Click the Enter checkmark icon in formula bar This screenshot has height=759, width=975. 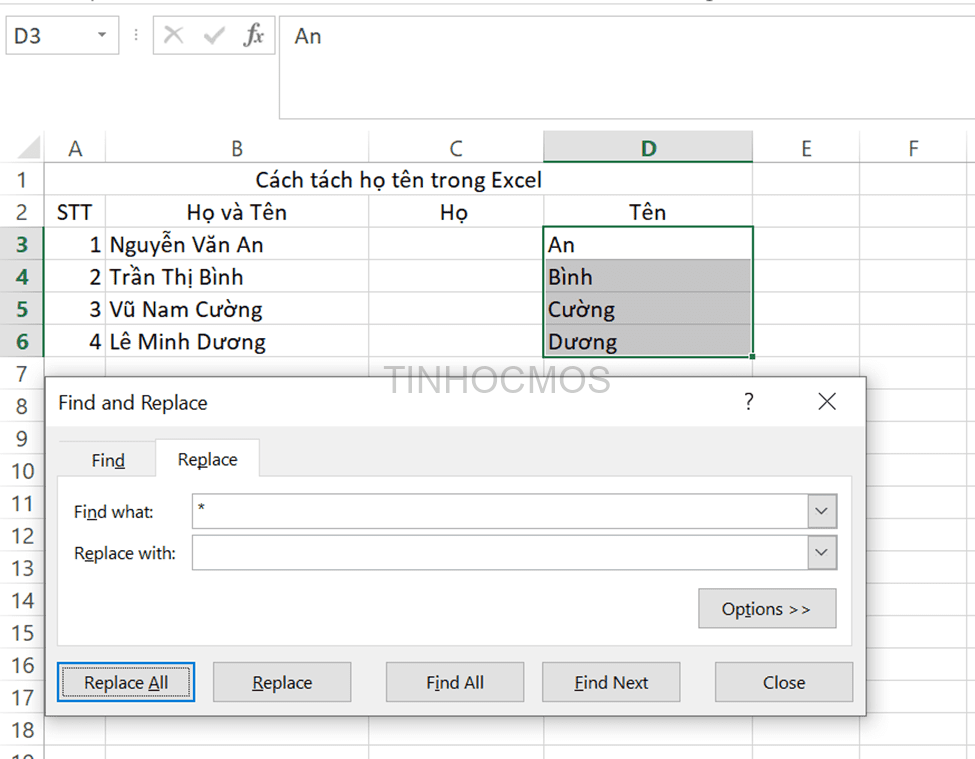[214, 35]
